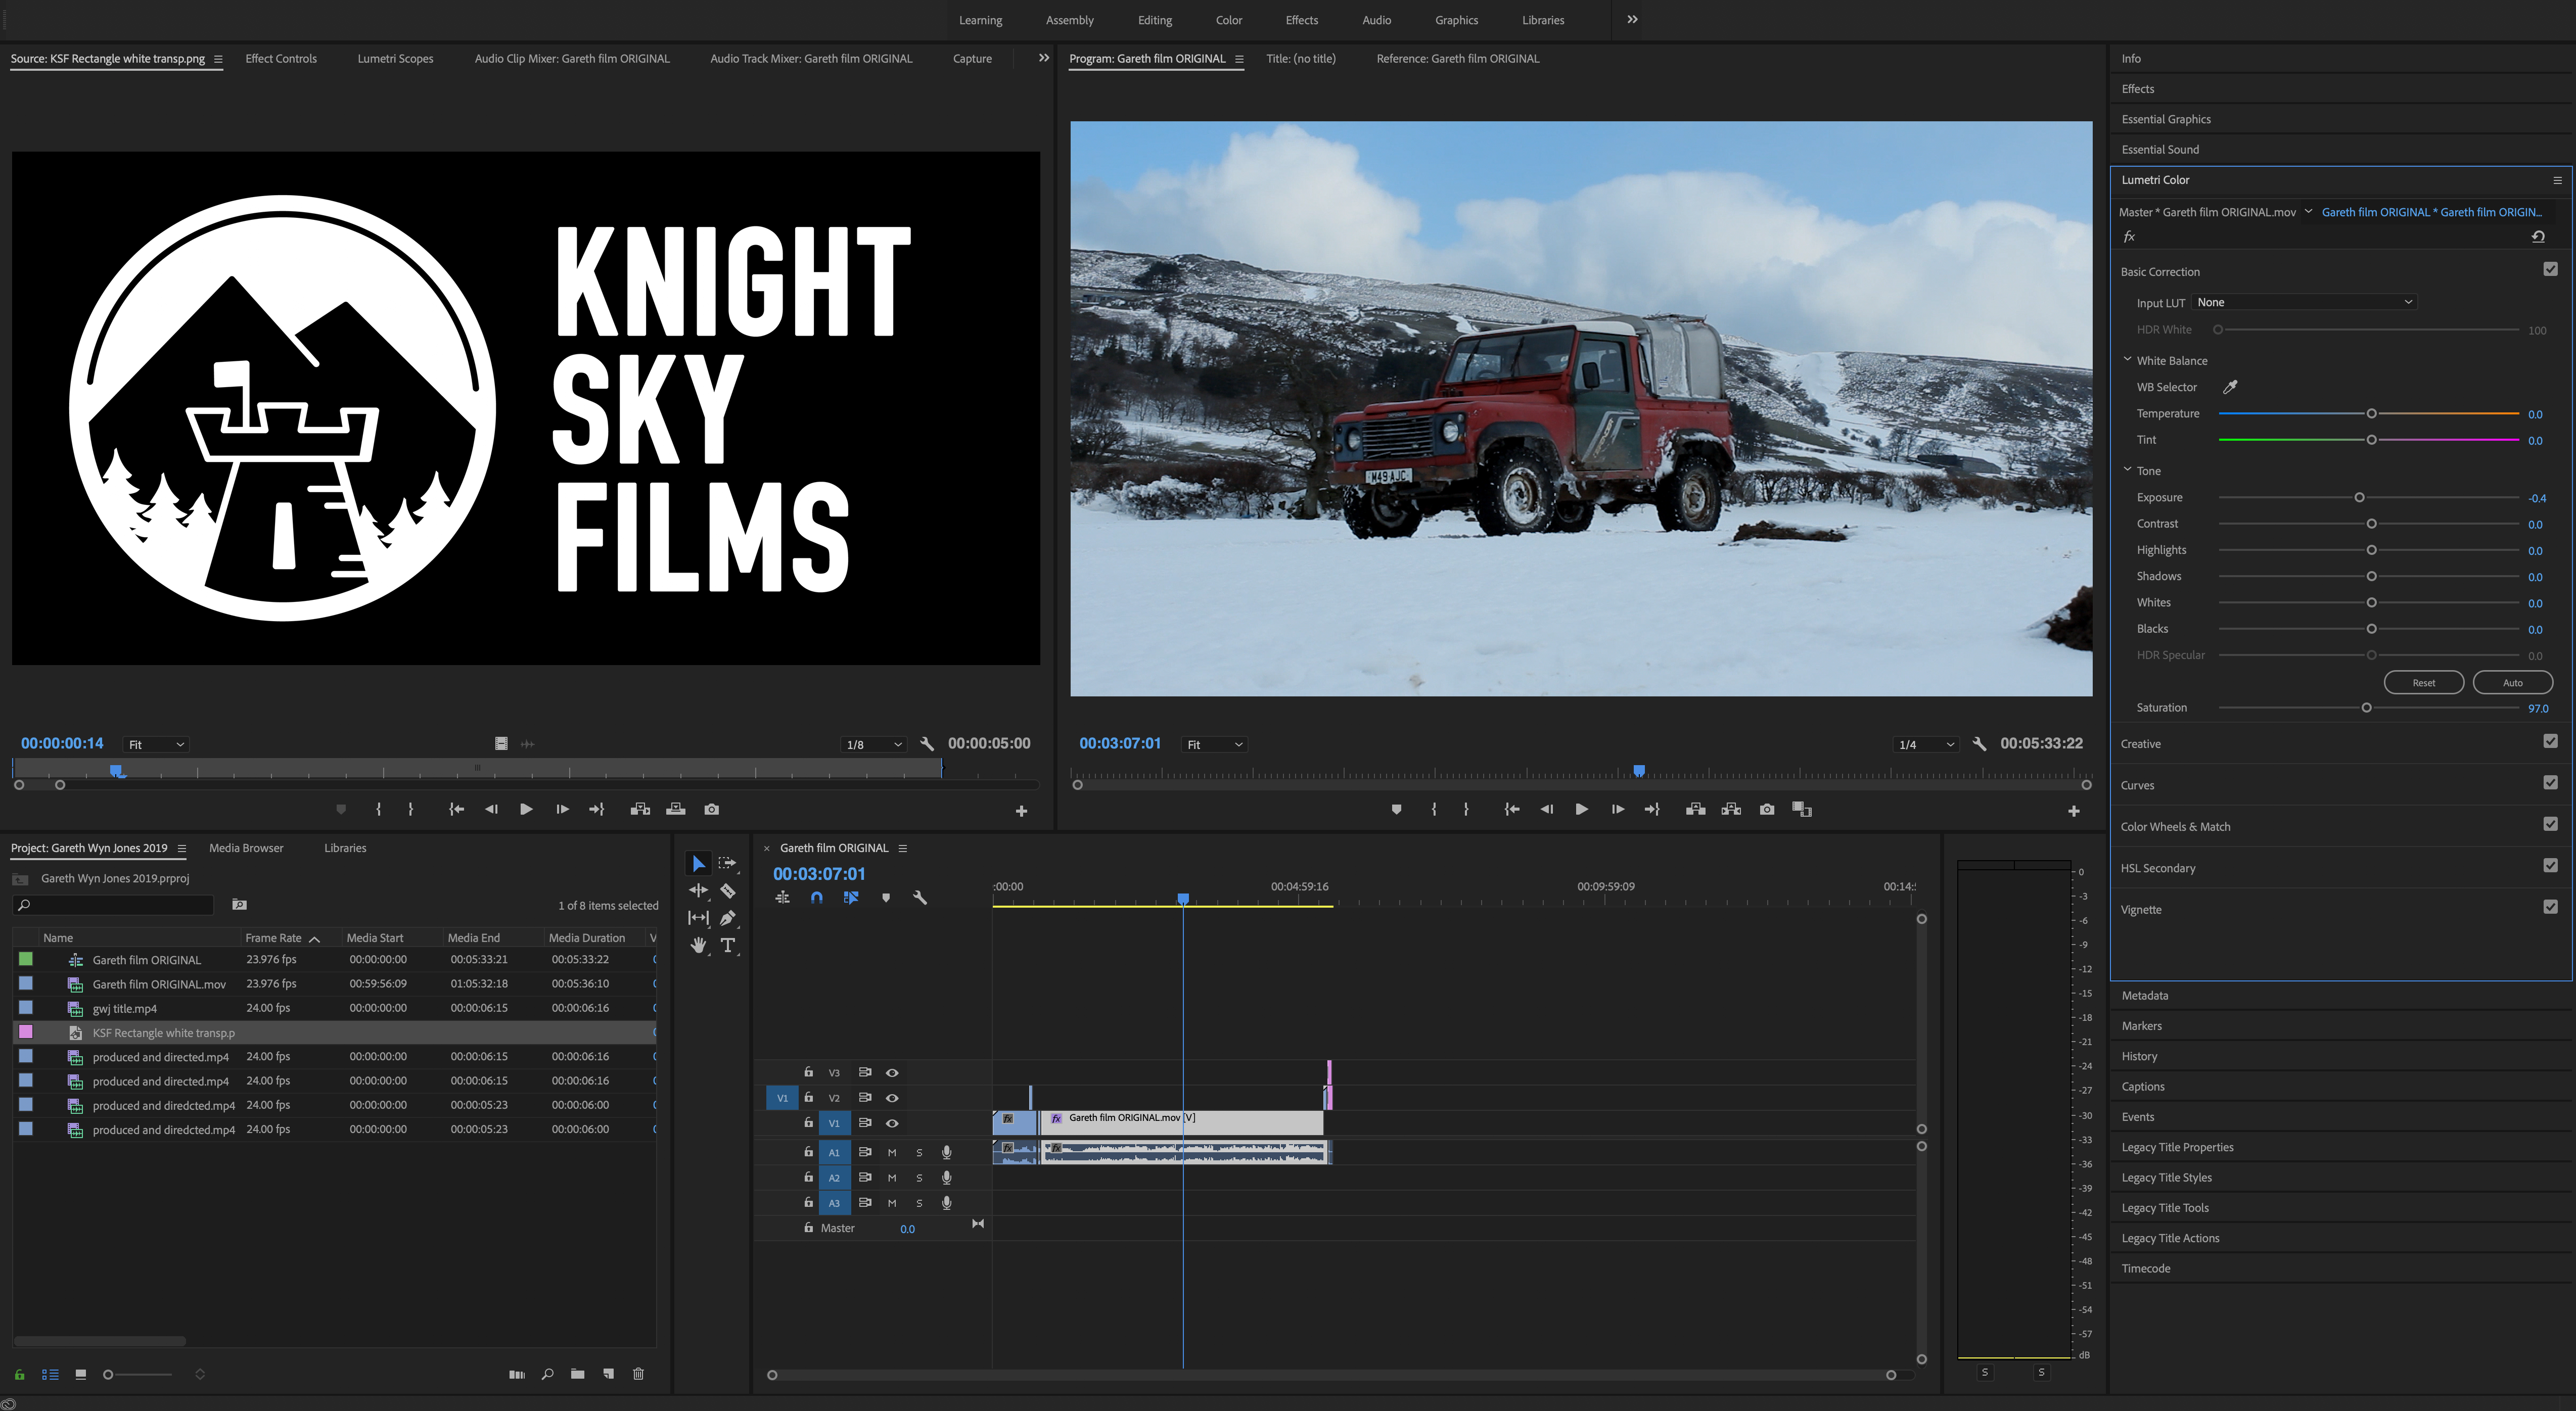
Task: Collapse the White Balance section
Action: point(2128,360)
